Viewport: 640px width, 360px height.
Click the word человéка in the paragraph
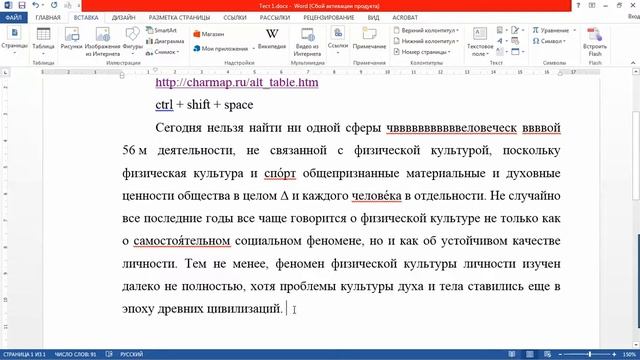(x=376, y=196)
